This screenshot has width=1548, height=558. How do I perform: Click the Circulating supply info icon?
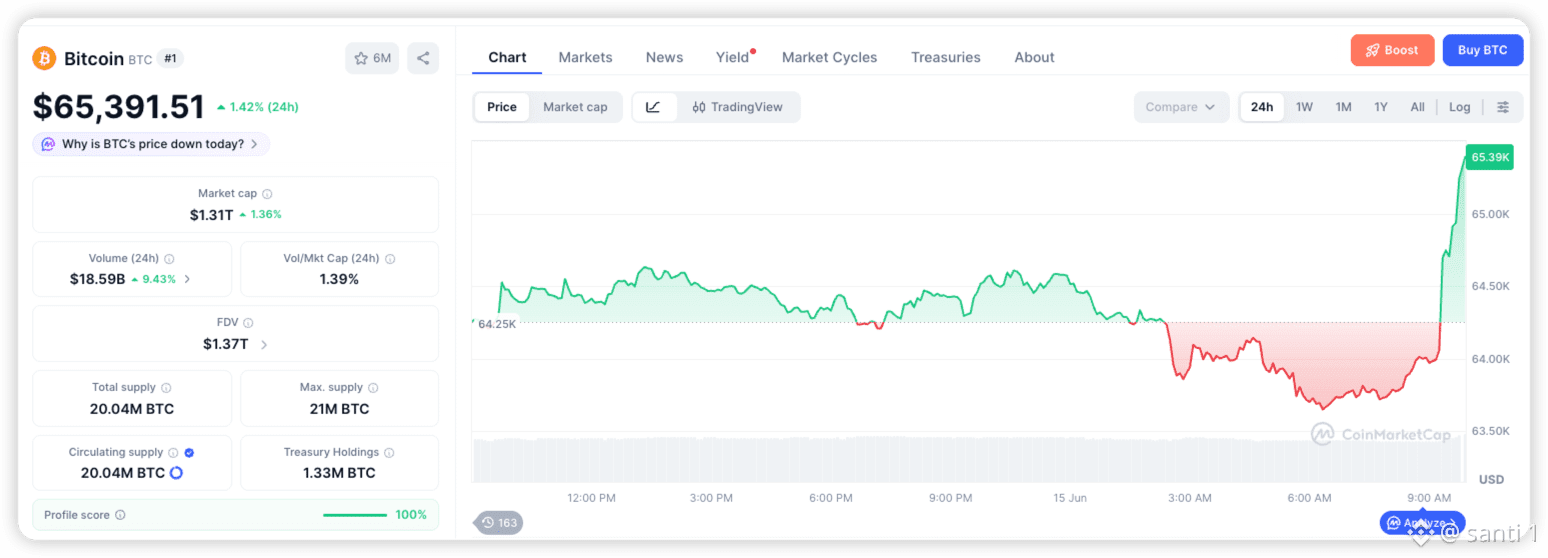click(x=173, y=452)
